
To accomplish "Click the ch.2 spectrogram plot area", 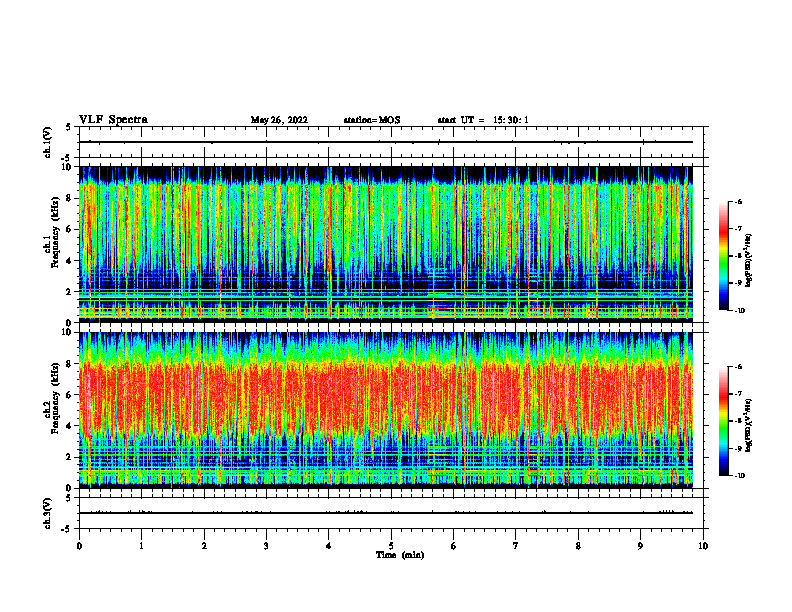I will pyautogui.click(x=386, y=410).
